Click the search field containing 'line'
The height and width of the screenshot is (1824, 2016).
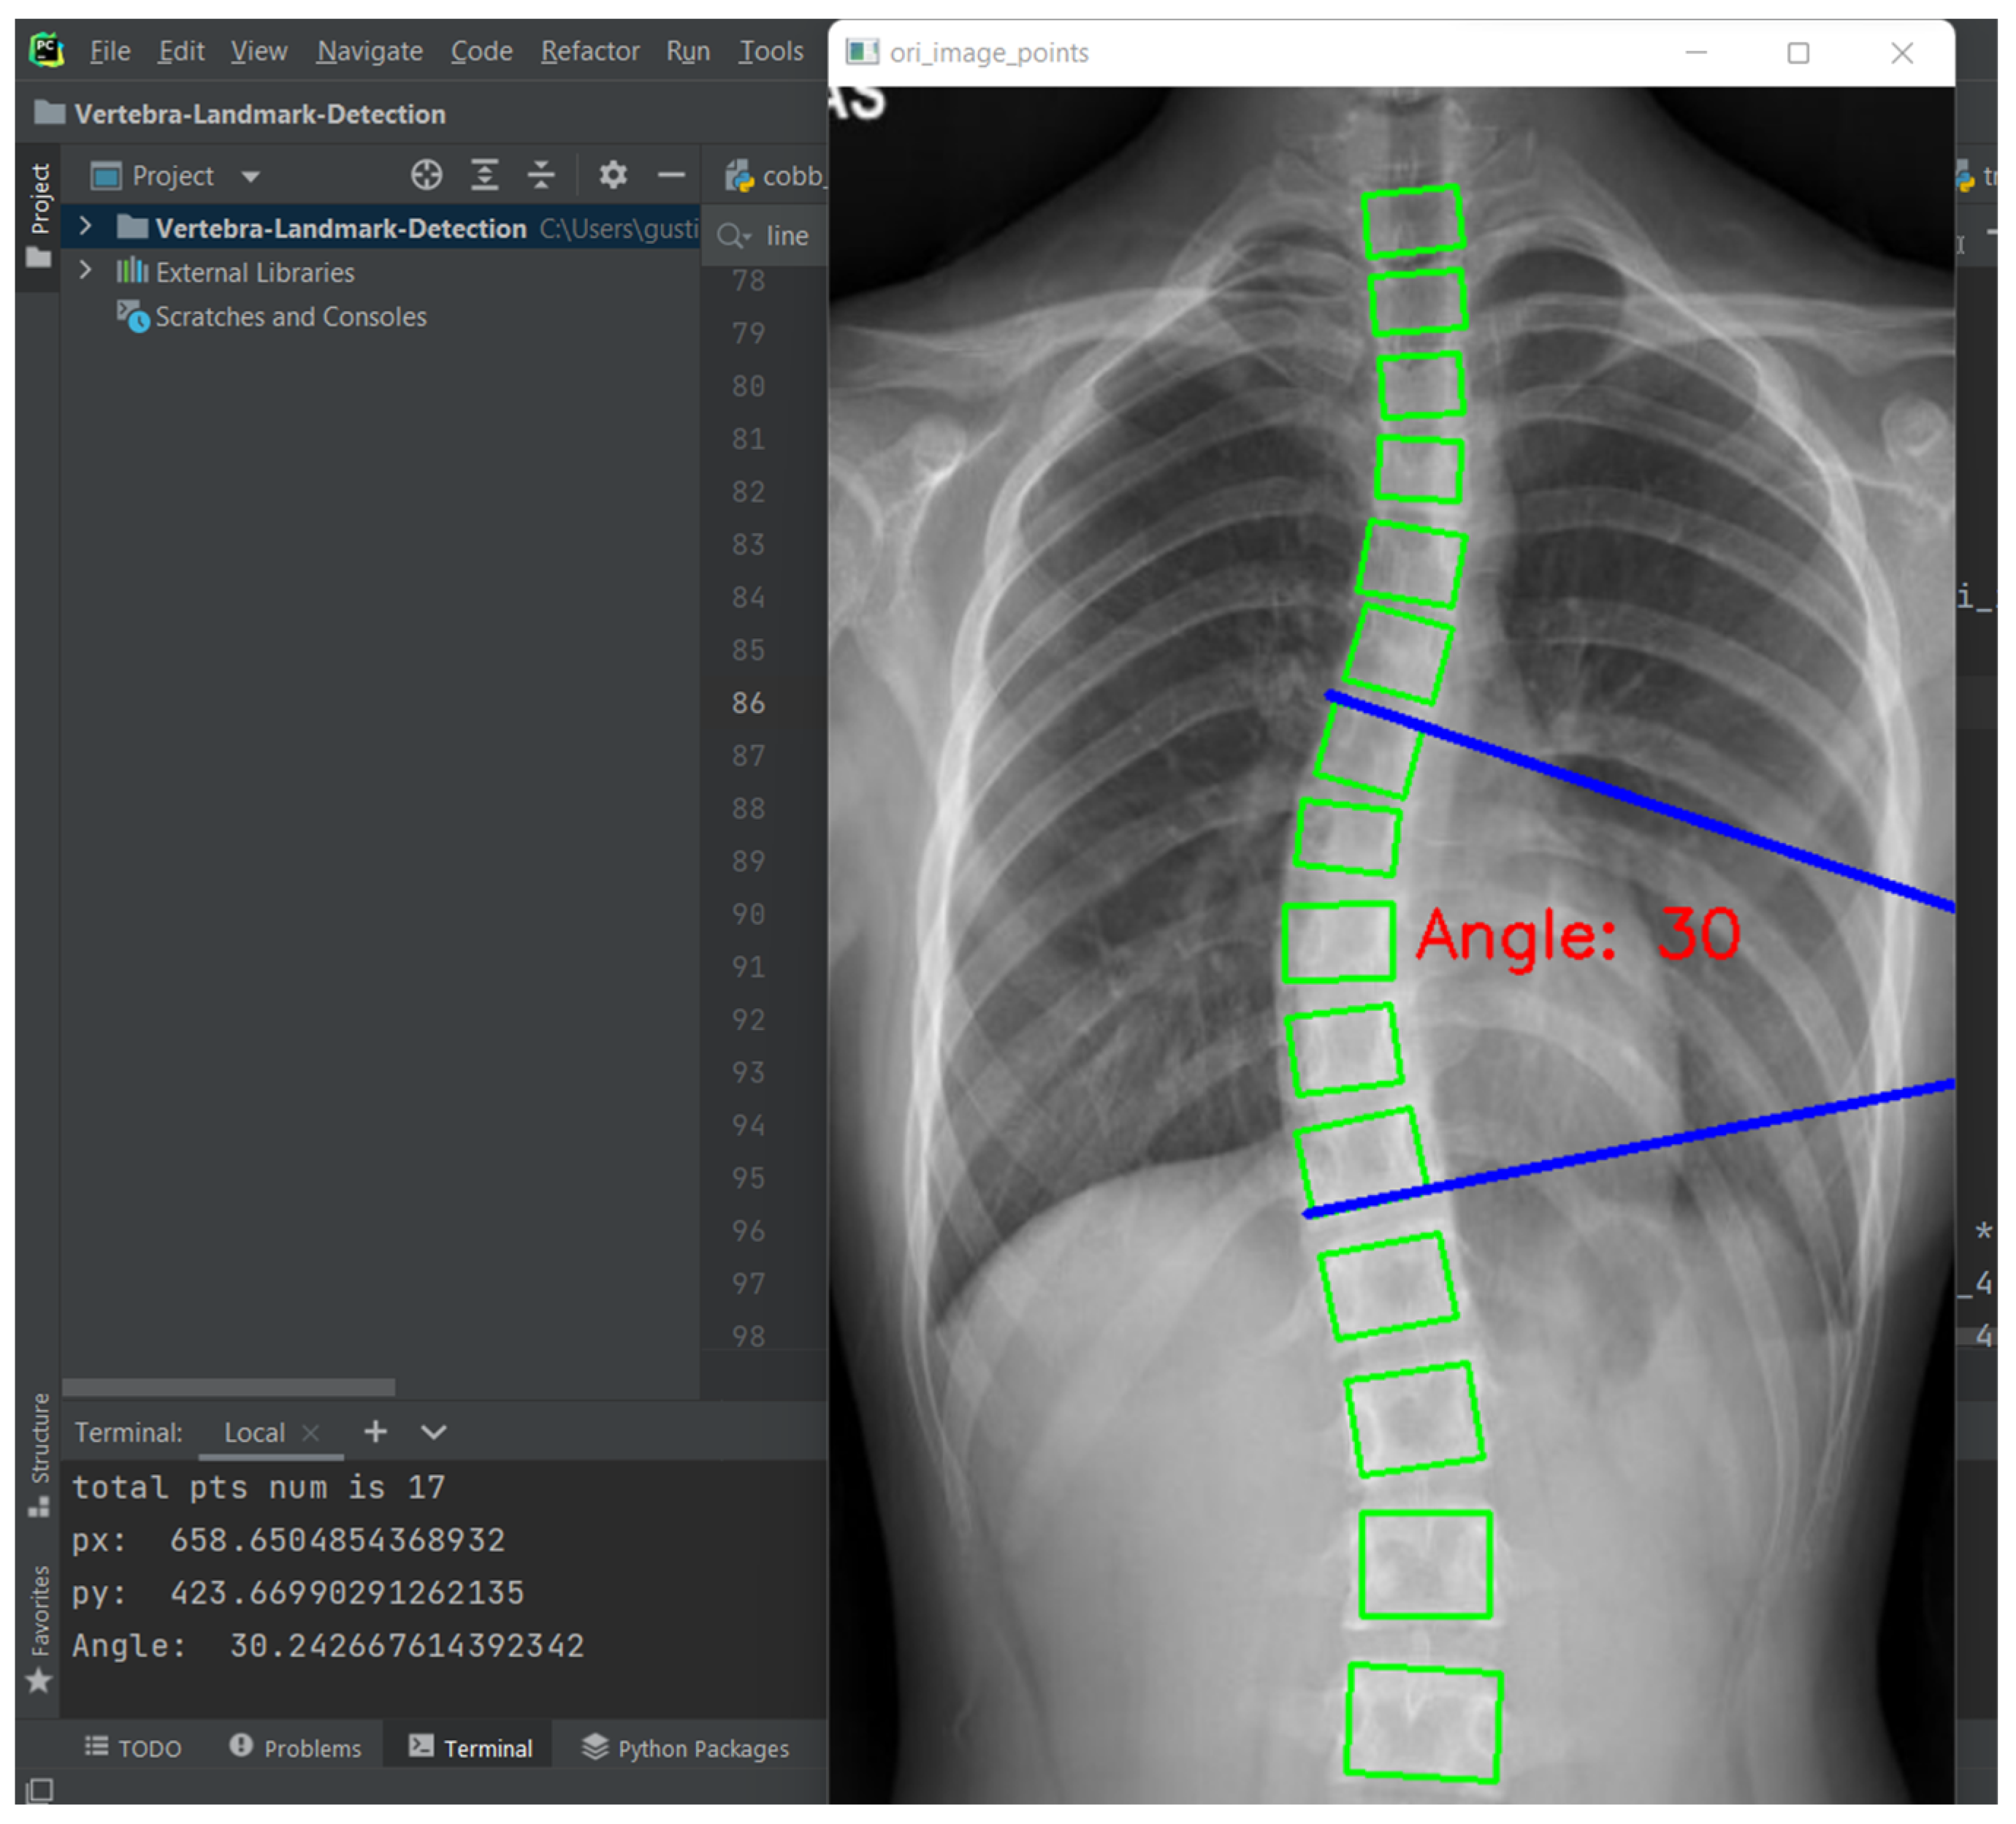click(787, 236)
